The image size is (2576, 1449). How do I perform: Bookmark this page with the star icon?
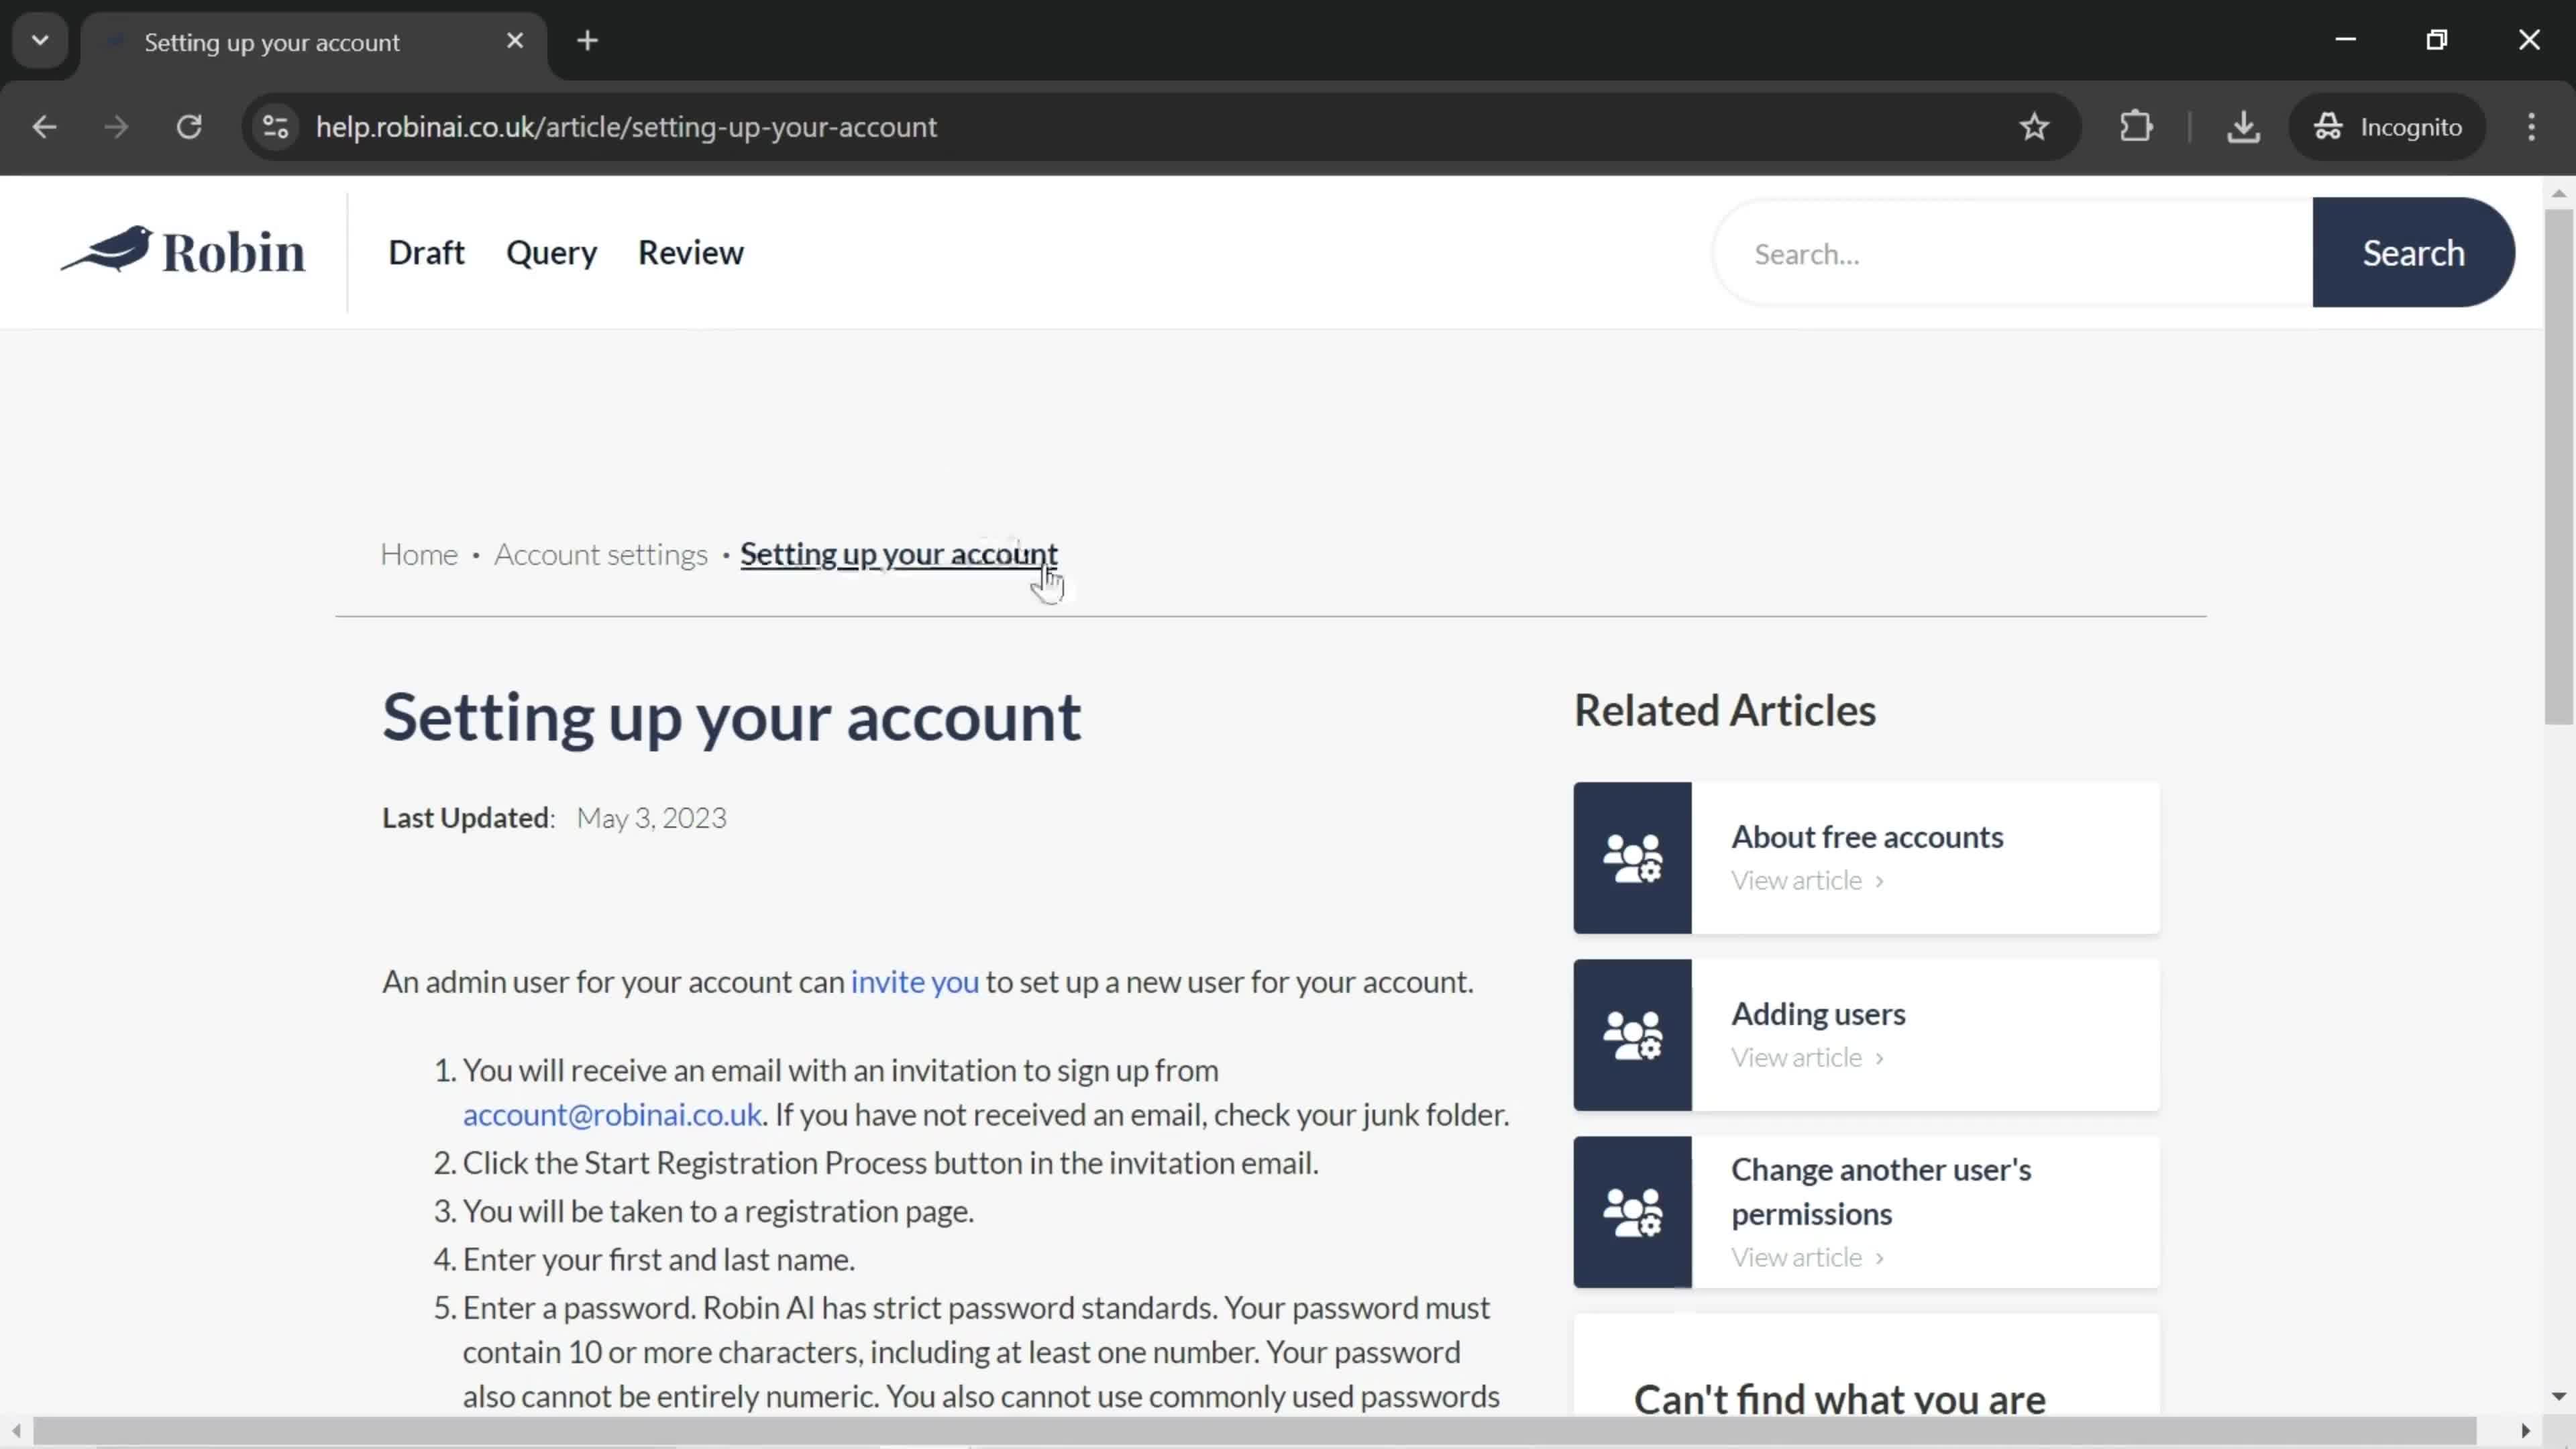pyautogui.click(x=2034, y=127)
